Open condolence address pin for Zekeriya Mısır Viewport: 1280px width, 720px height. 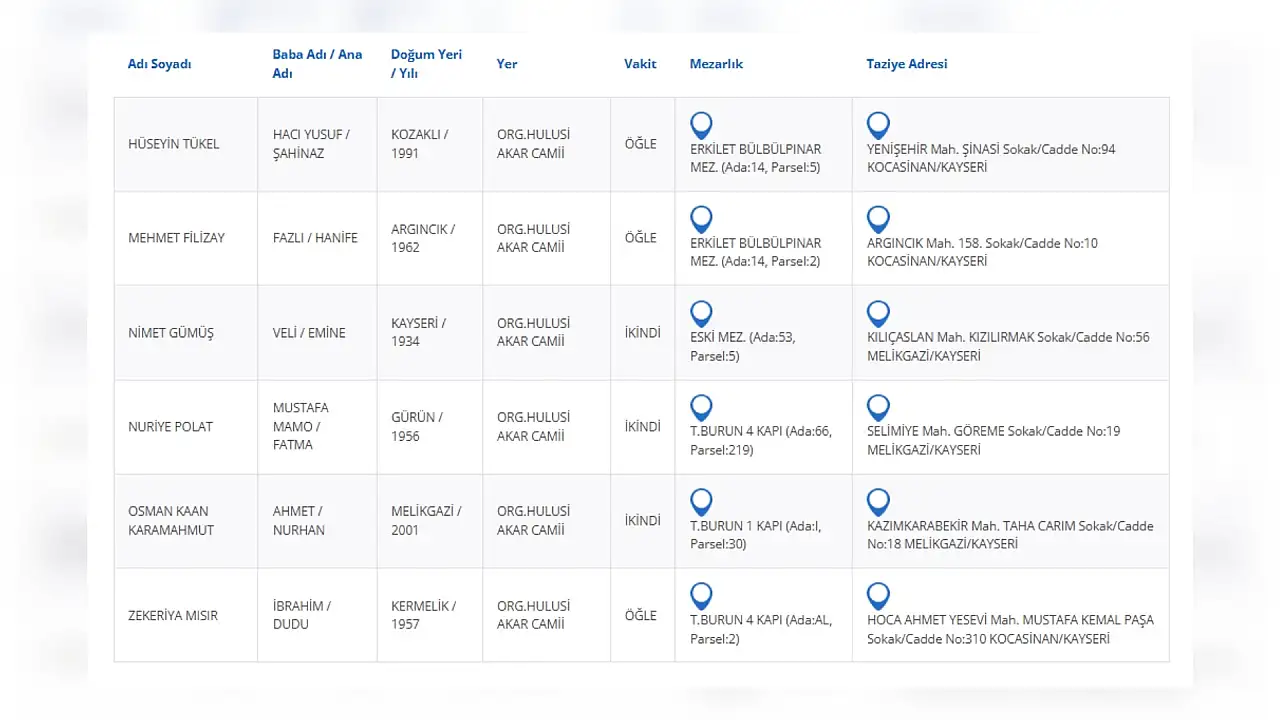pos(878,596)
